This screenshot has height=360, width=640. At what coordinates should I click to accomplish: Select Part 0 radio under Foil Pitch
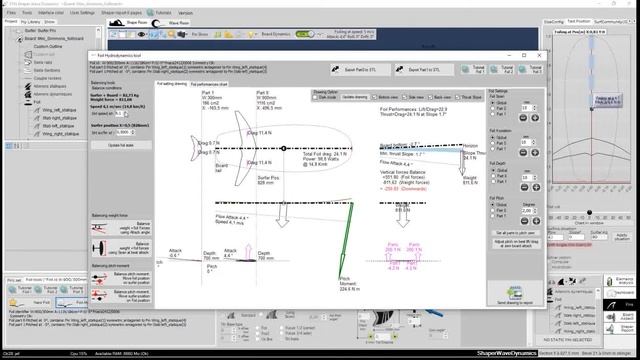[493, 210]
